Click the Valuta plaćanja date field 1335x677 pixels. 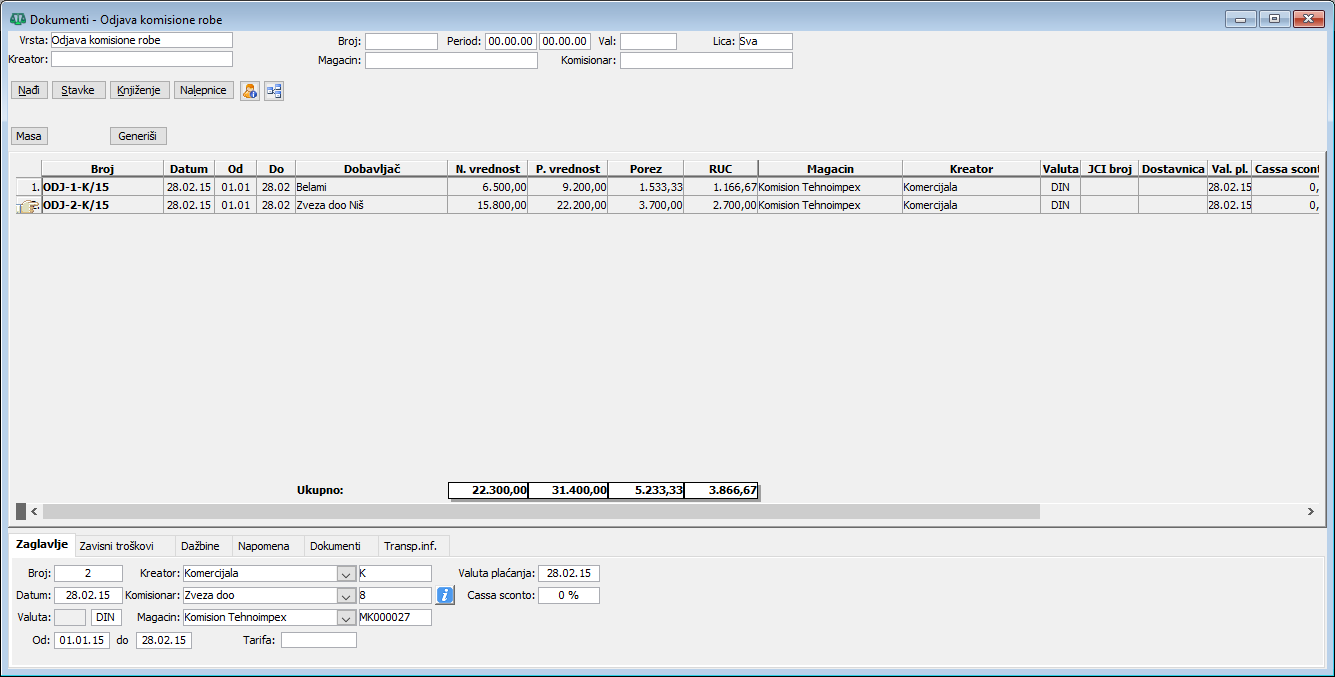click(x=568, y=574)
